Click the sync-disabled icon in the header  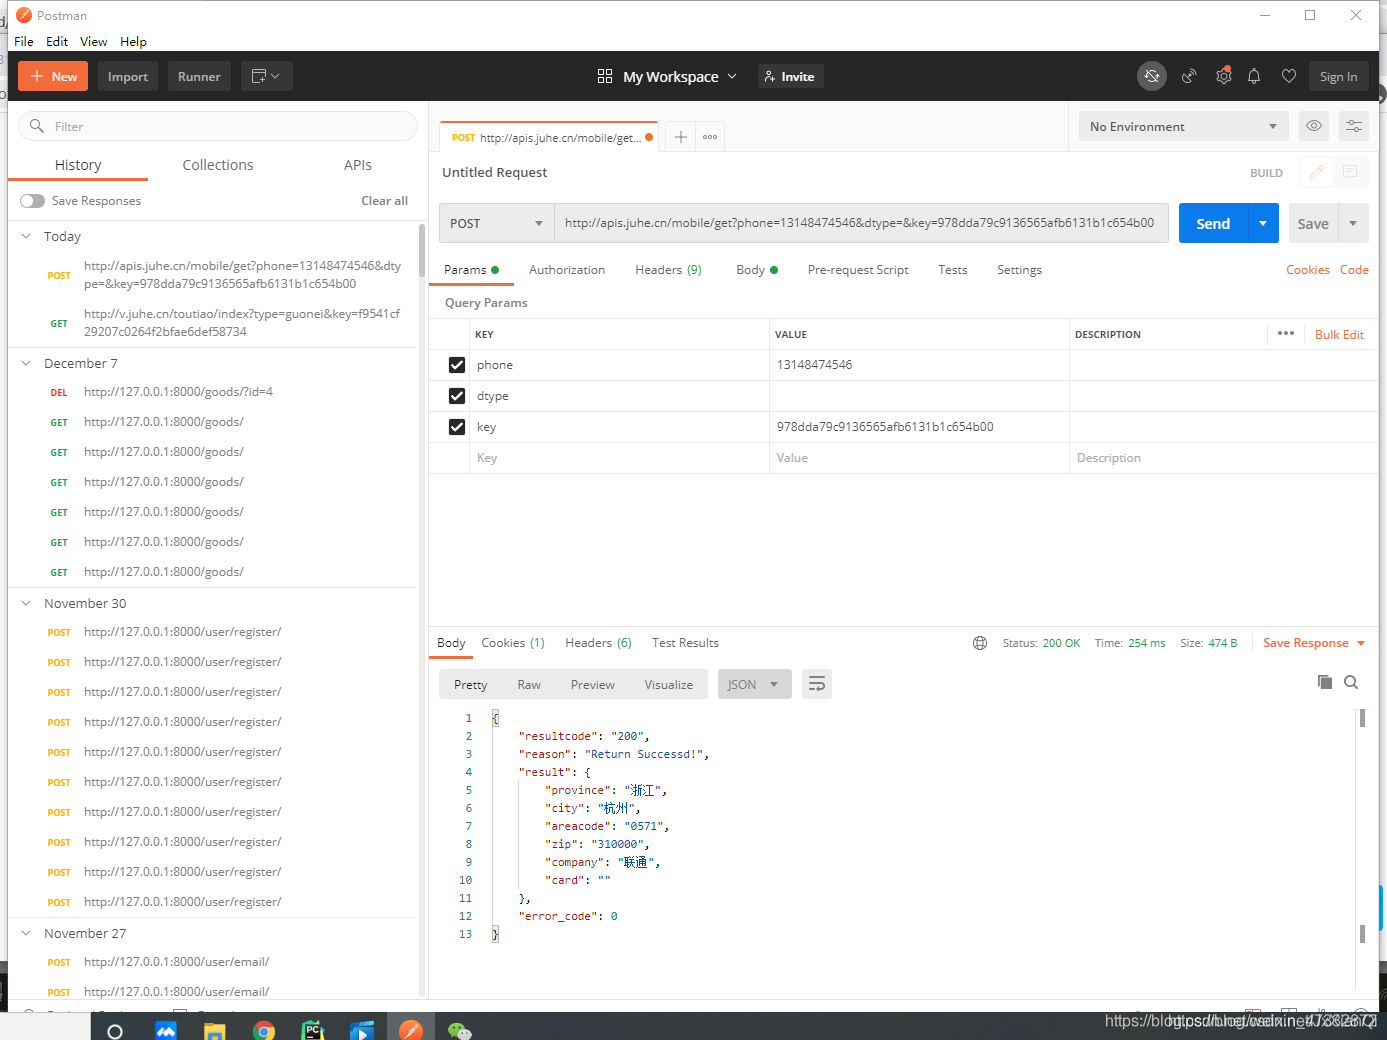pyautogui.click(x=1152, y=76)
